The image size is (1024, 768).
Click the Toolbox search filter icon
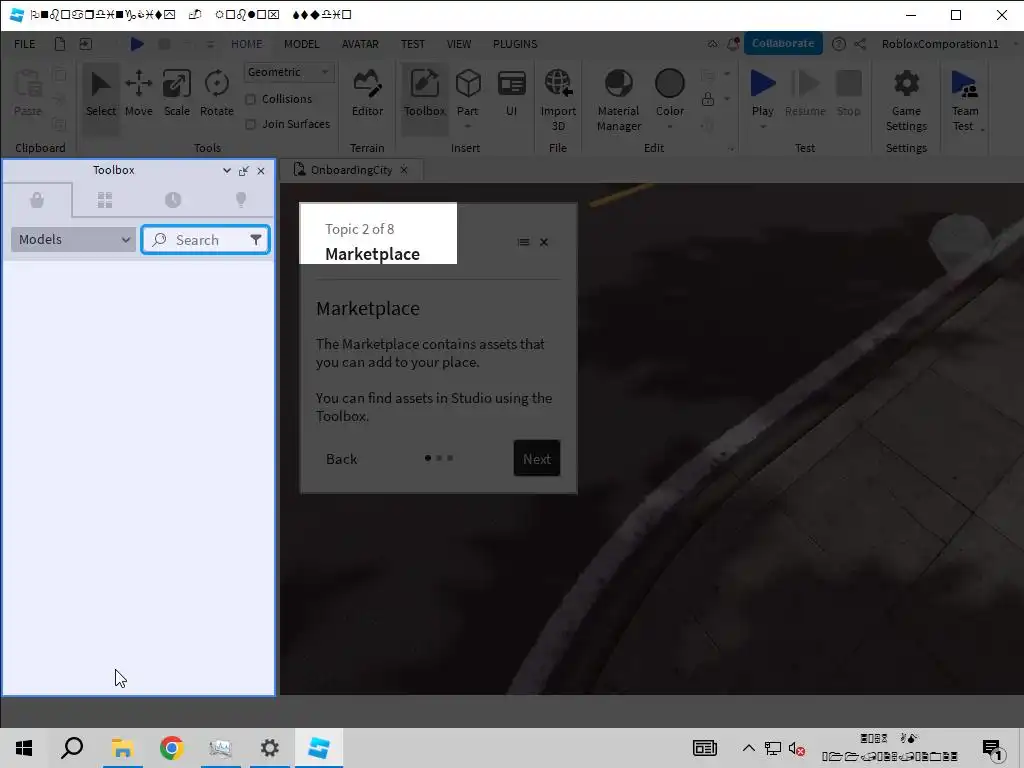pos(256,240)
